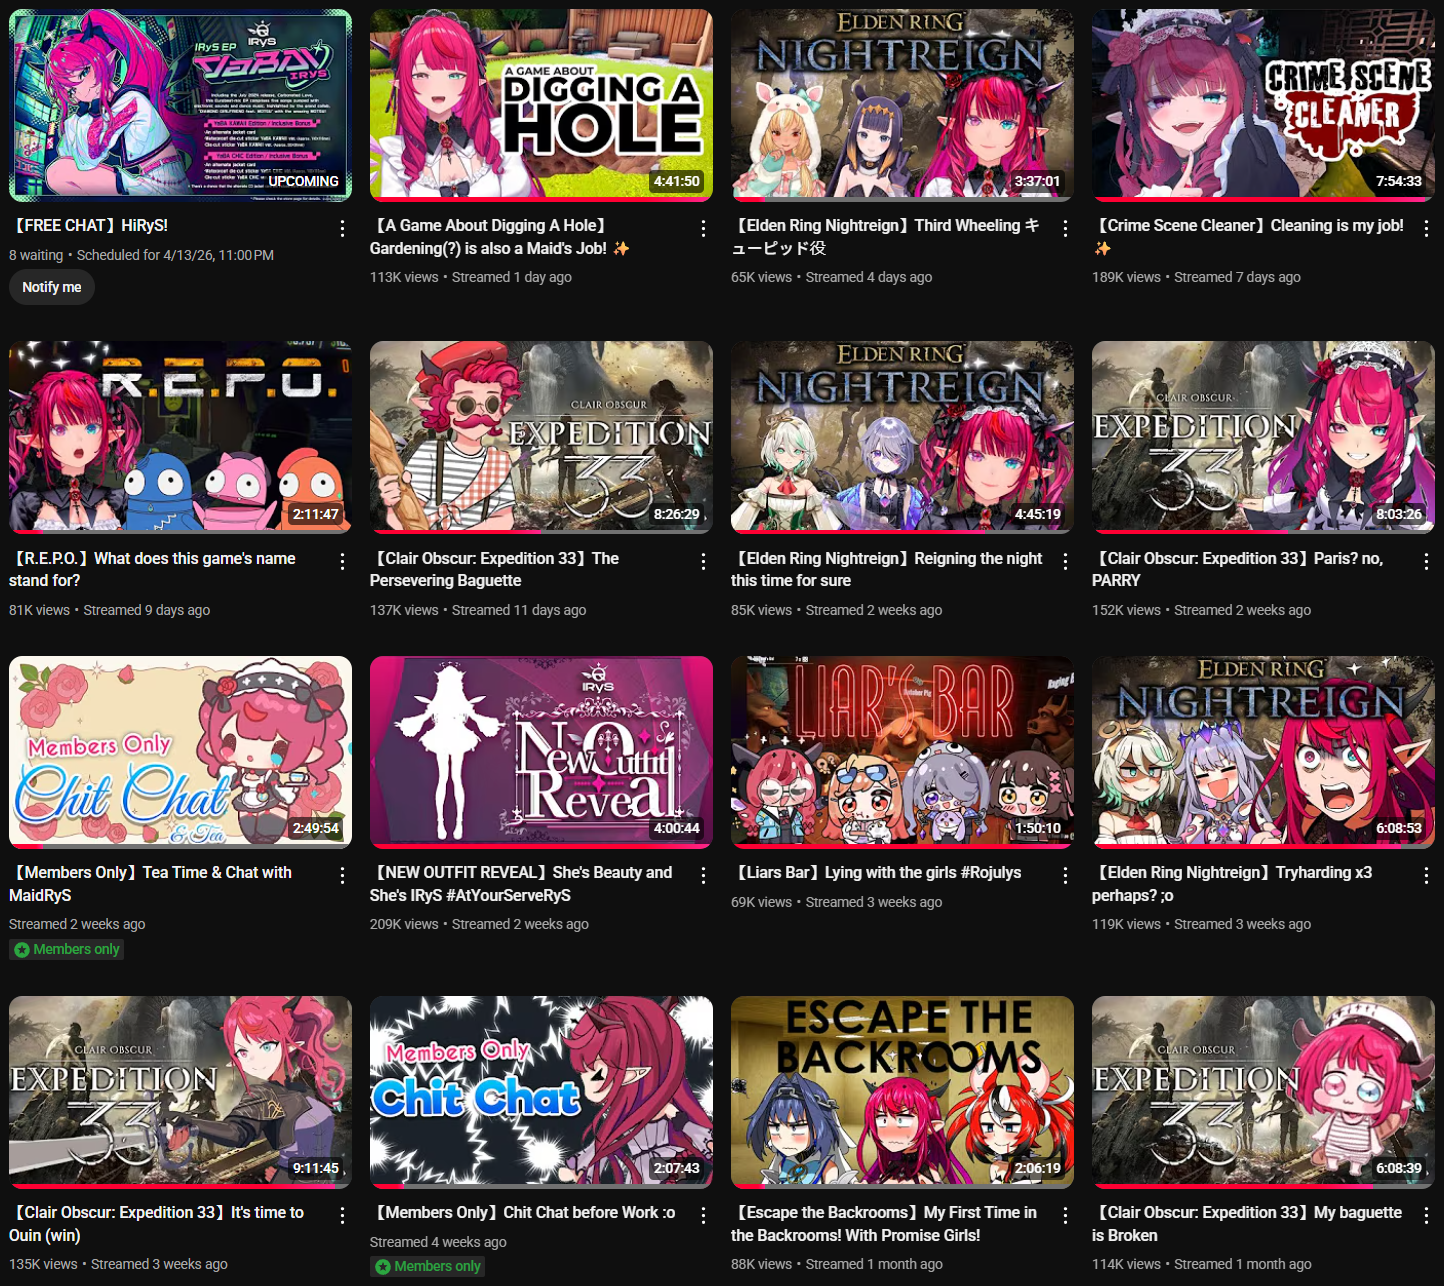Open Paris? no, PARRY video title
This screenshot has width=1444, height=1286.
coord(1238,569)
